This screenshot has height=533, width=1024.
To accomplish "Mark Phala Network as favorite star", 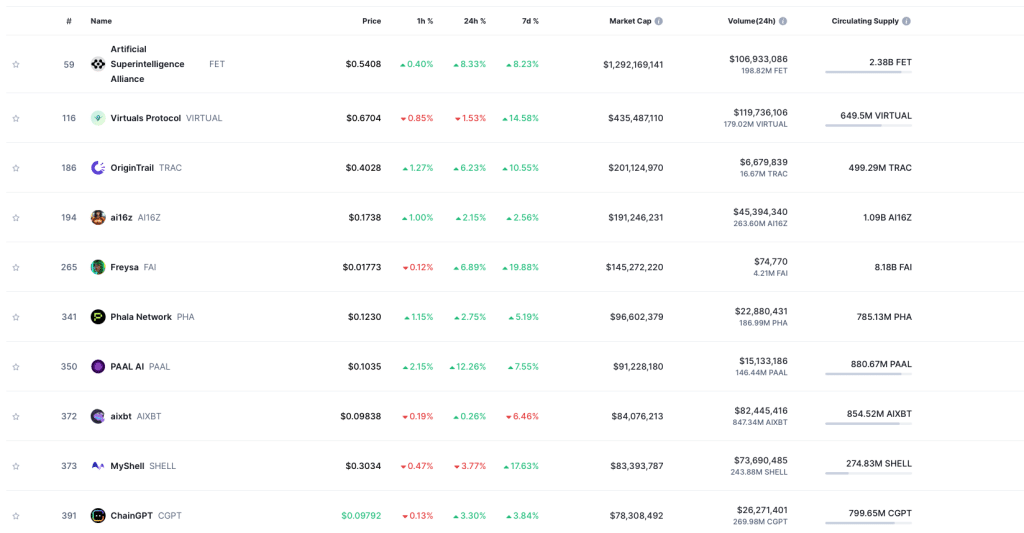I will coord(16,317).
